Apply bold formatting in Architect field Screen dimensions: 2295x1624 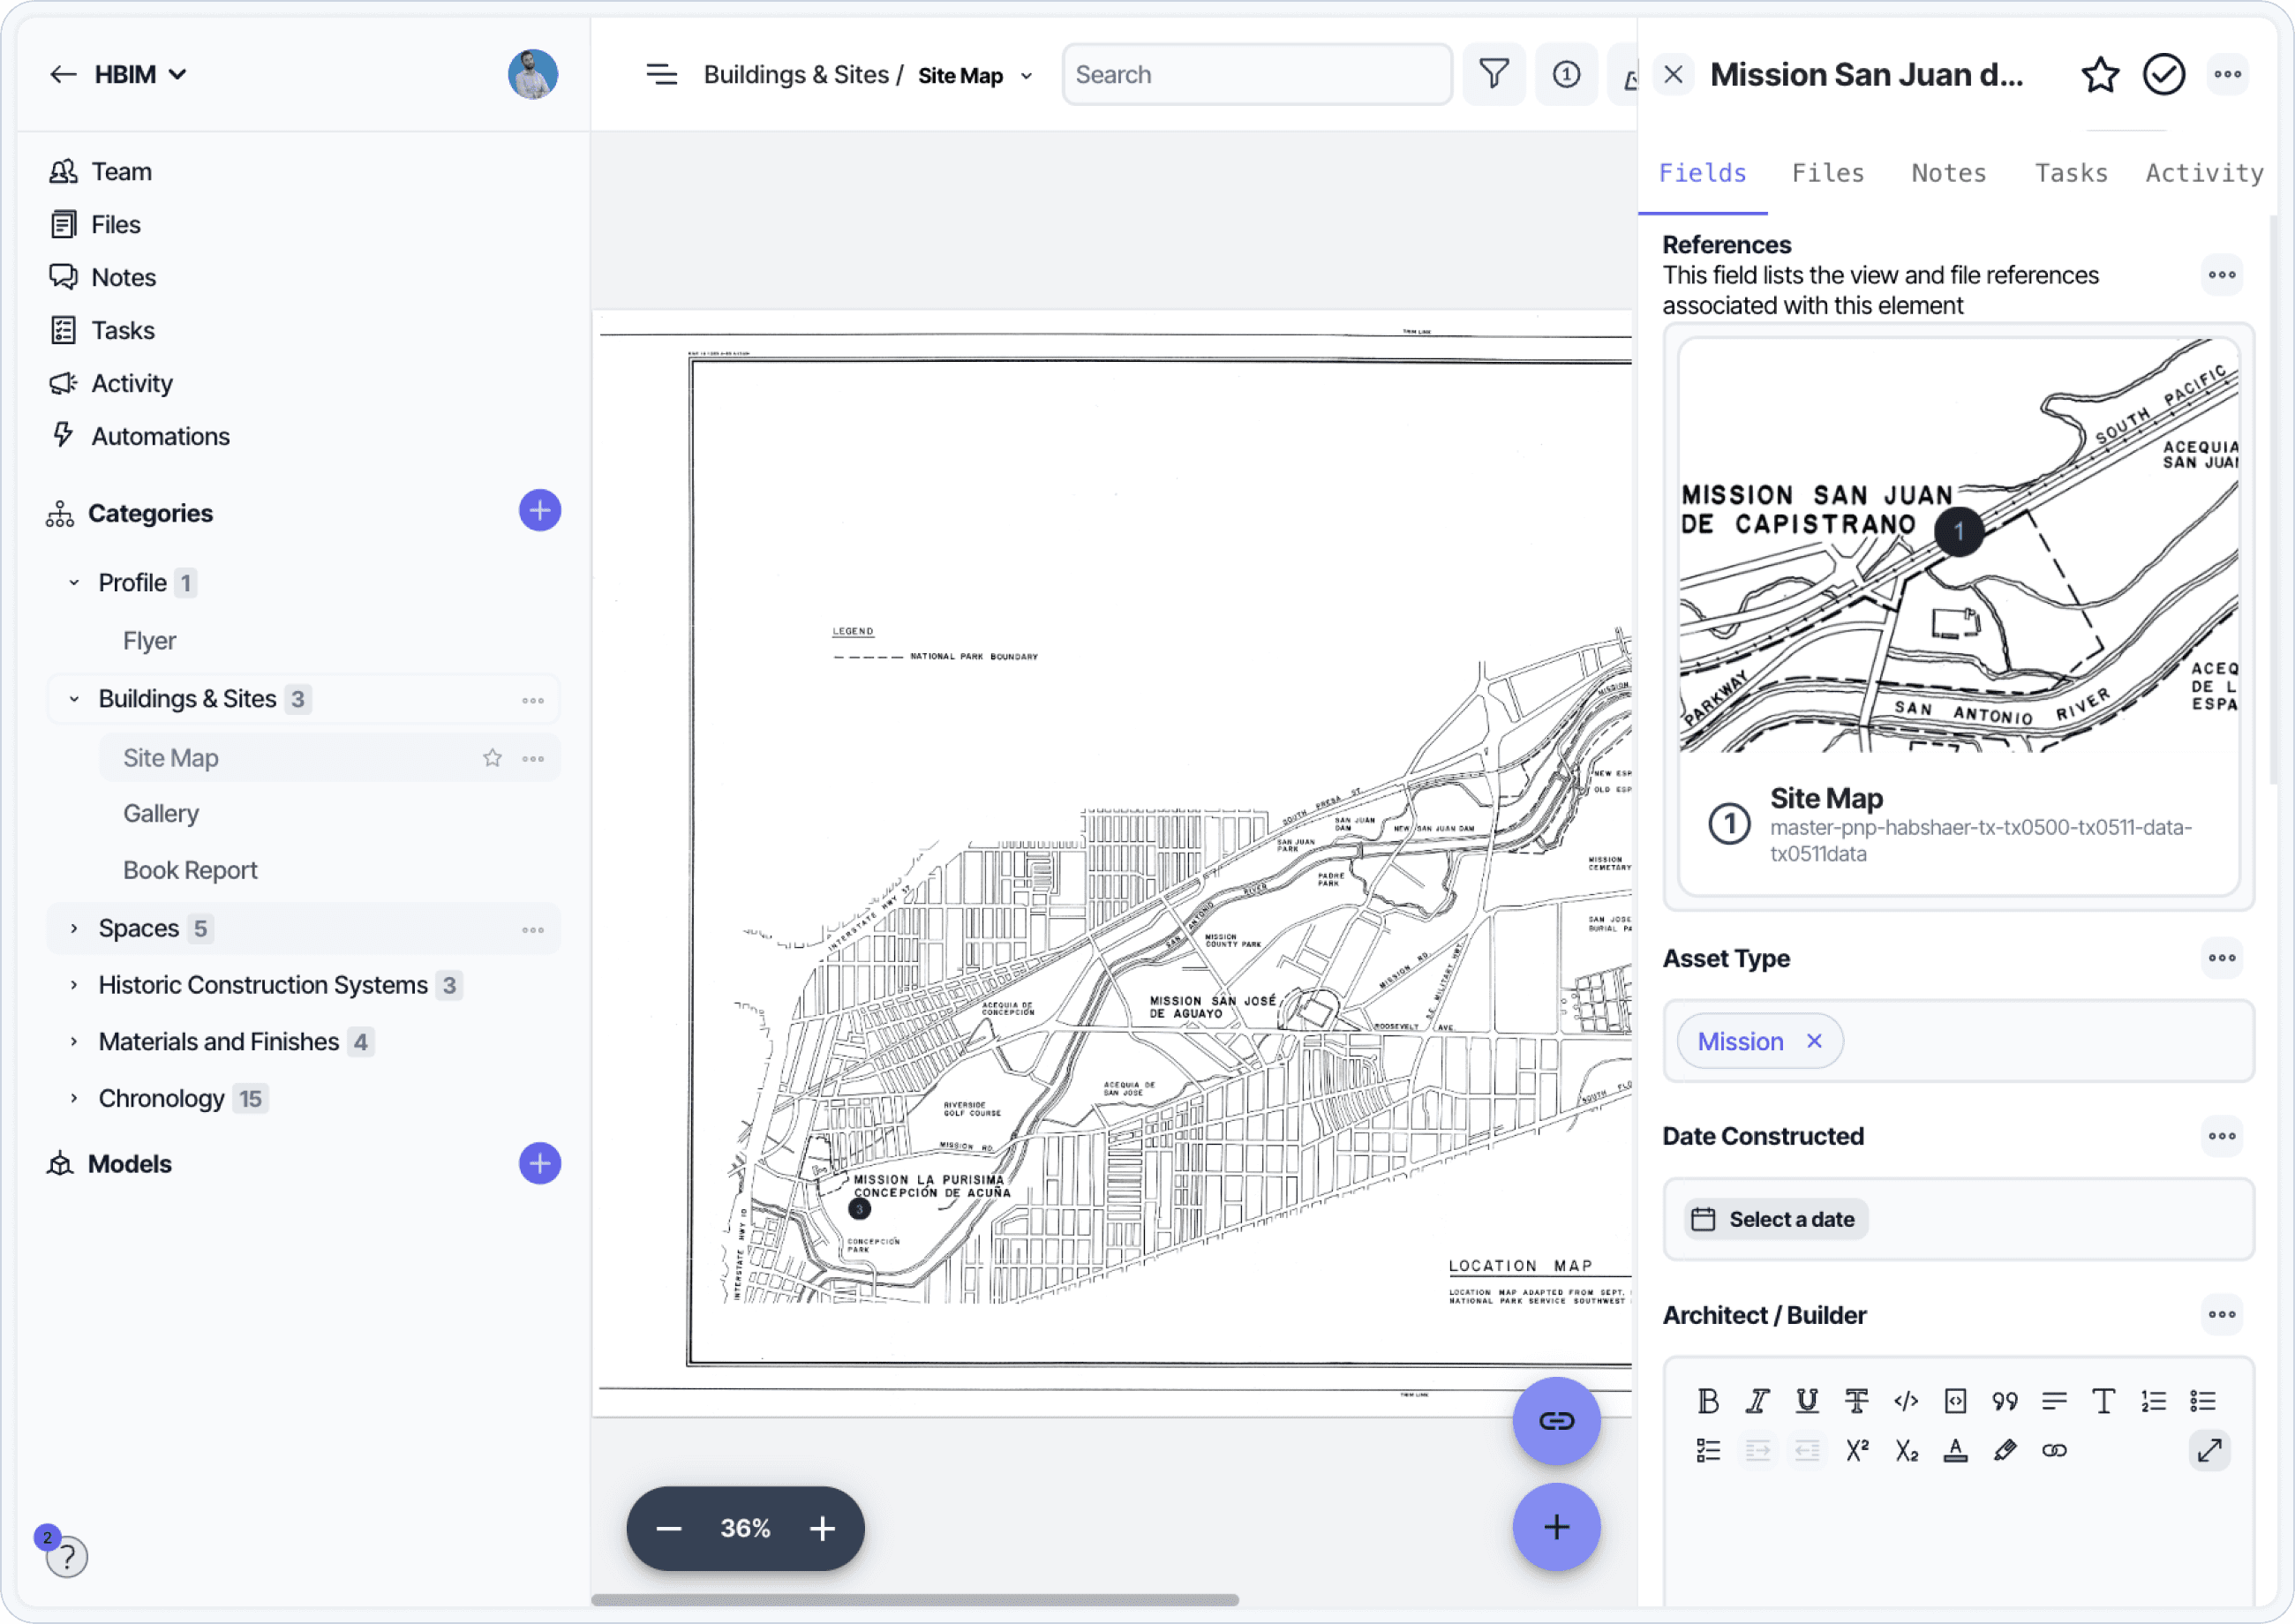1708,1401
